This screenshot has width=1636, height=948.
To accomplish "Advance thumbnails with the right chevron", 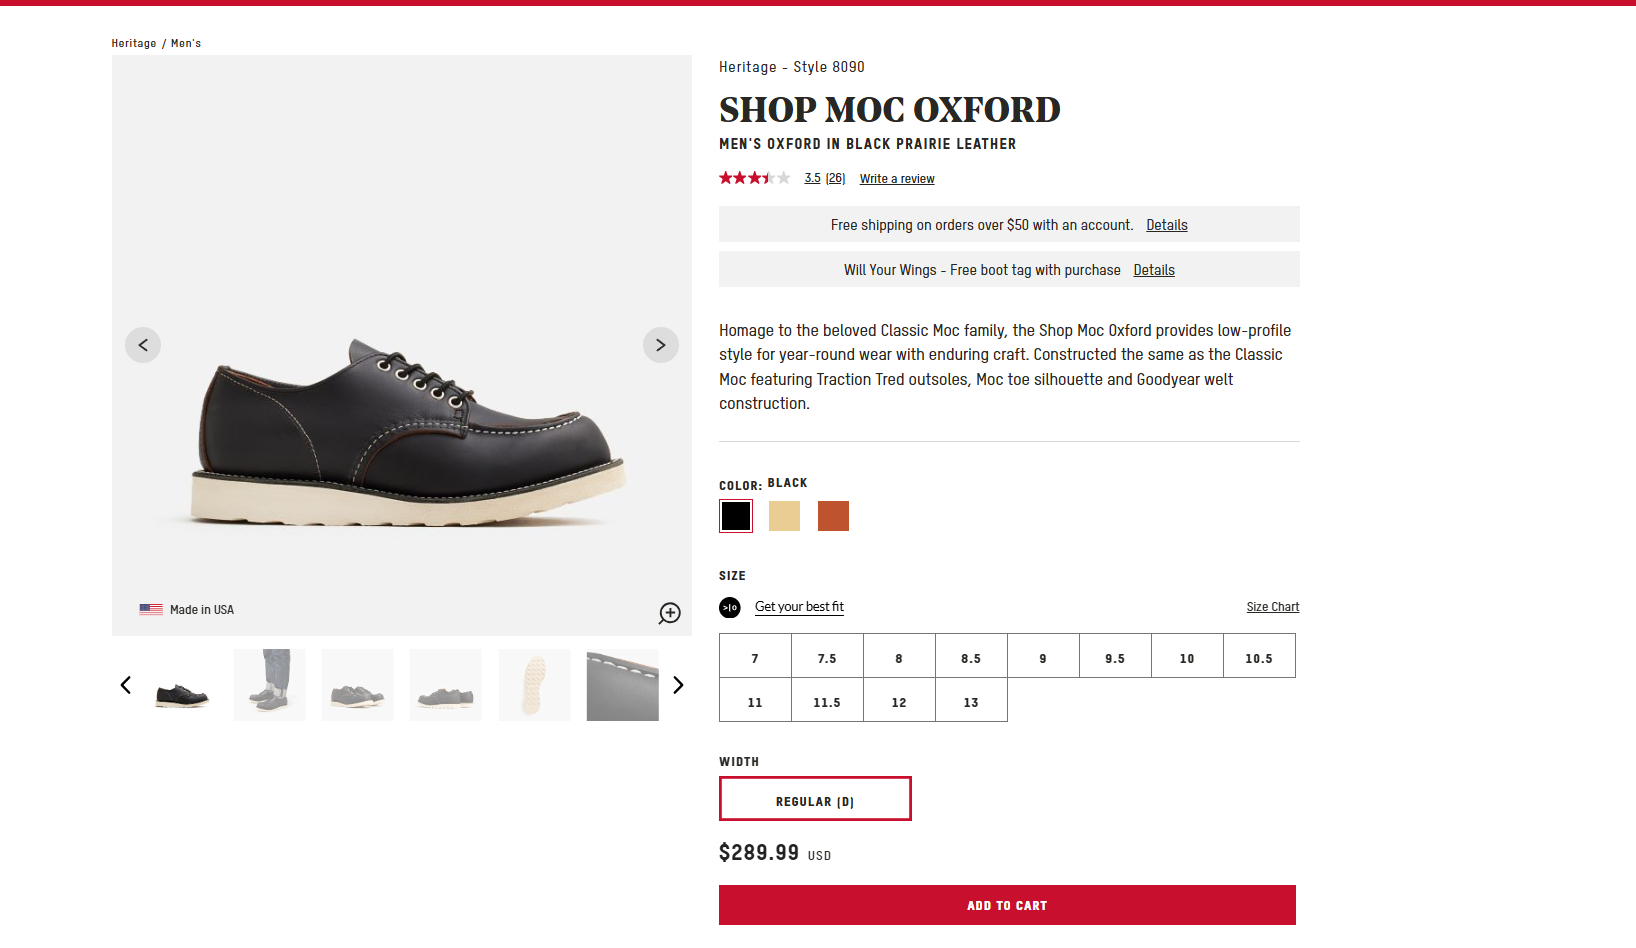I will tap(678, 685).
